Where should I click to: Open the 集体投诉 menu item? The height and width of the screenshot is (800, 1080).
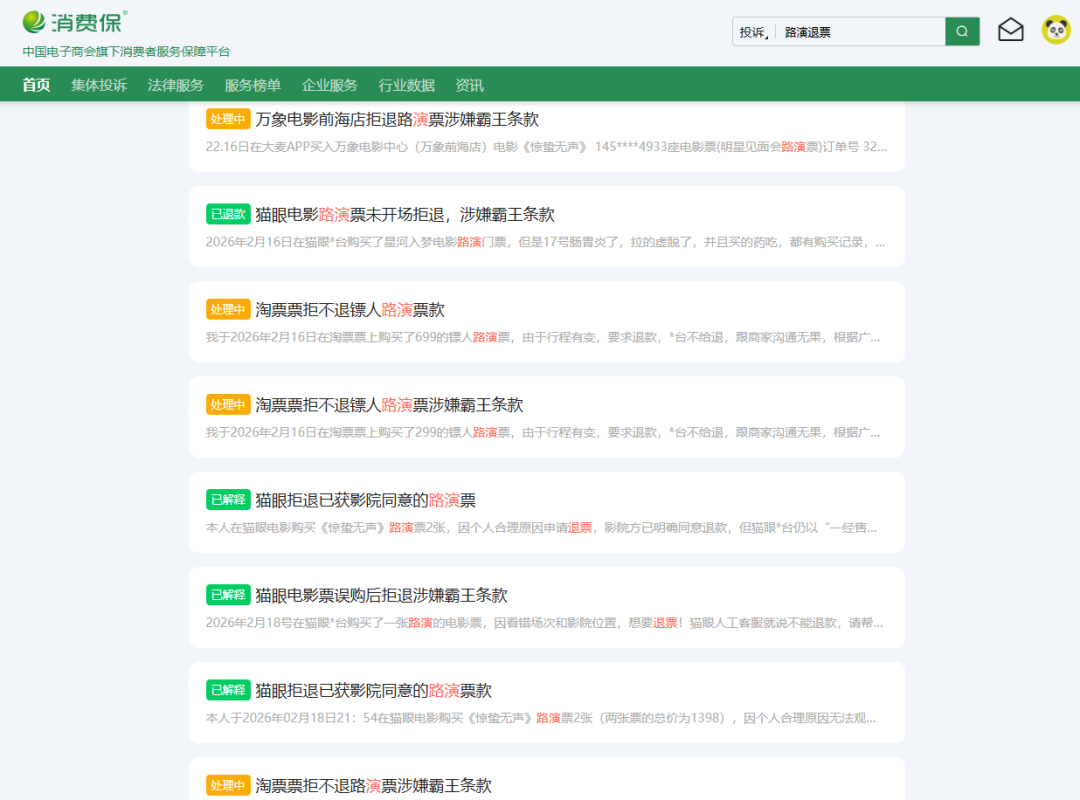pos(99,85)
